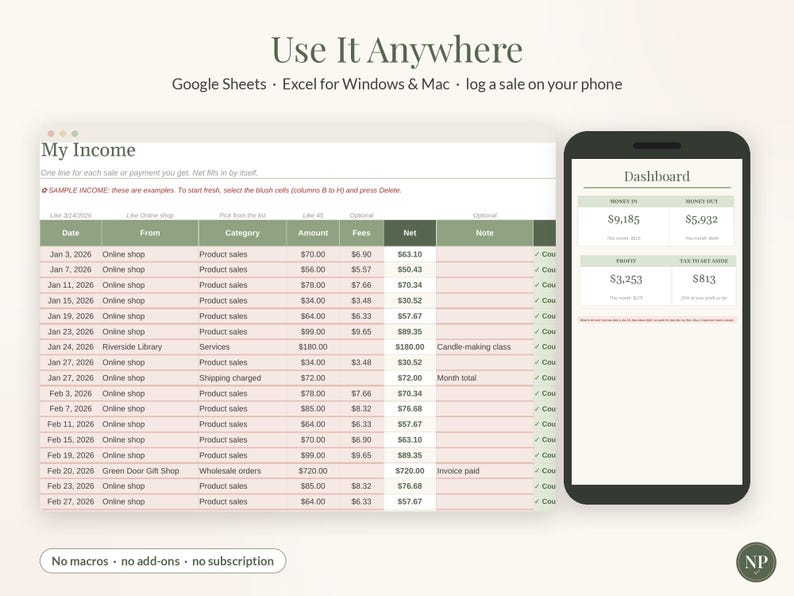Click net value $30.52 in Jan 15 row
The image size is (794, 596).
[x=410, y=300]
